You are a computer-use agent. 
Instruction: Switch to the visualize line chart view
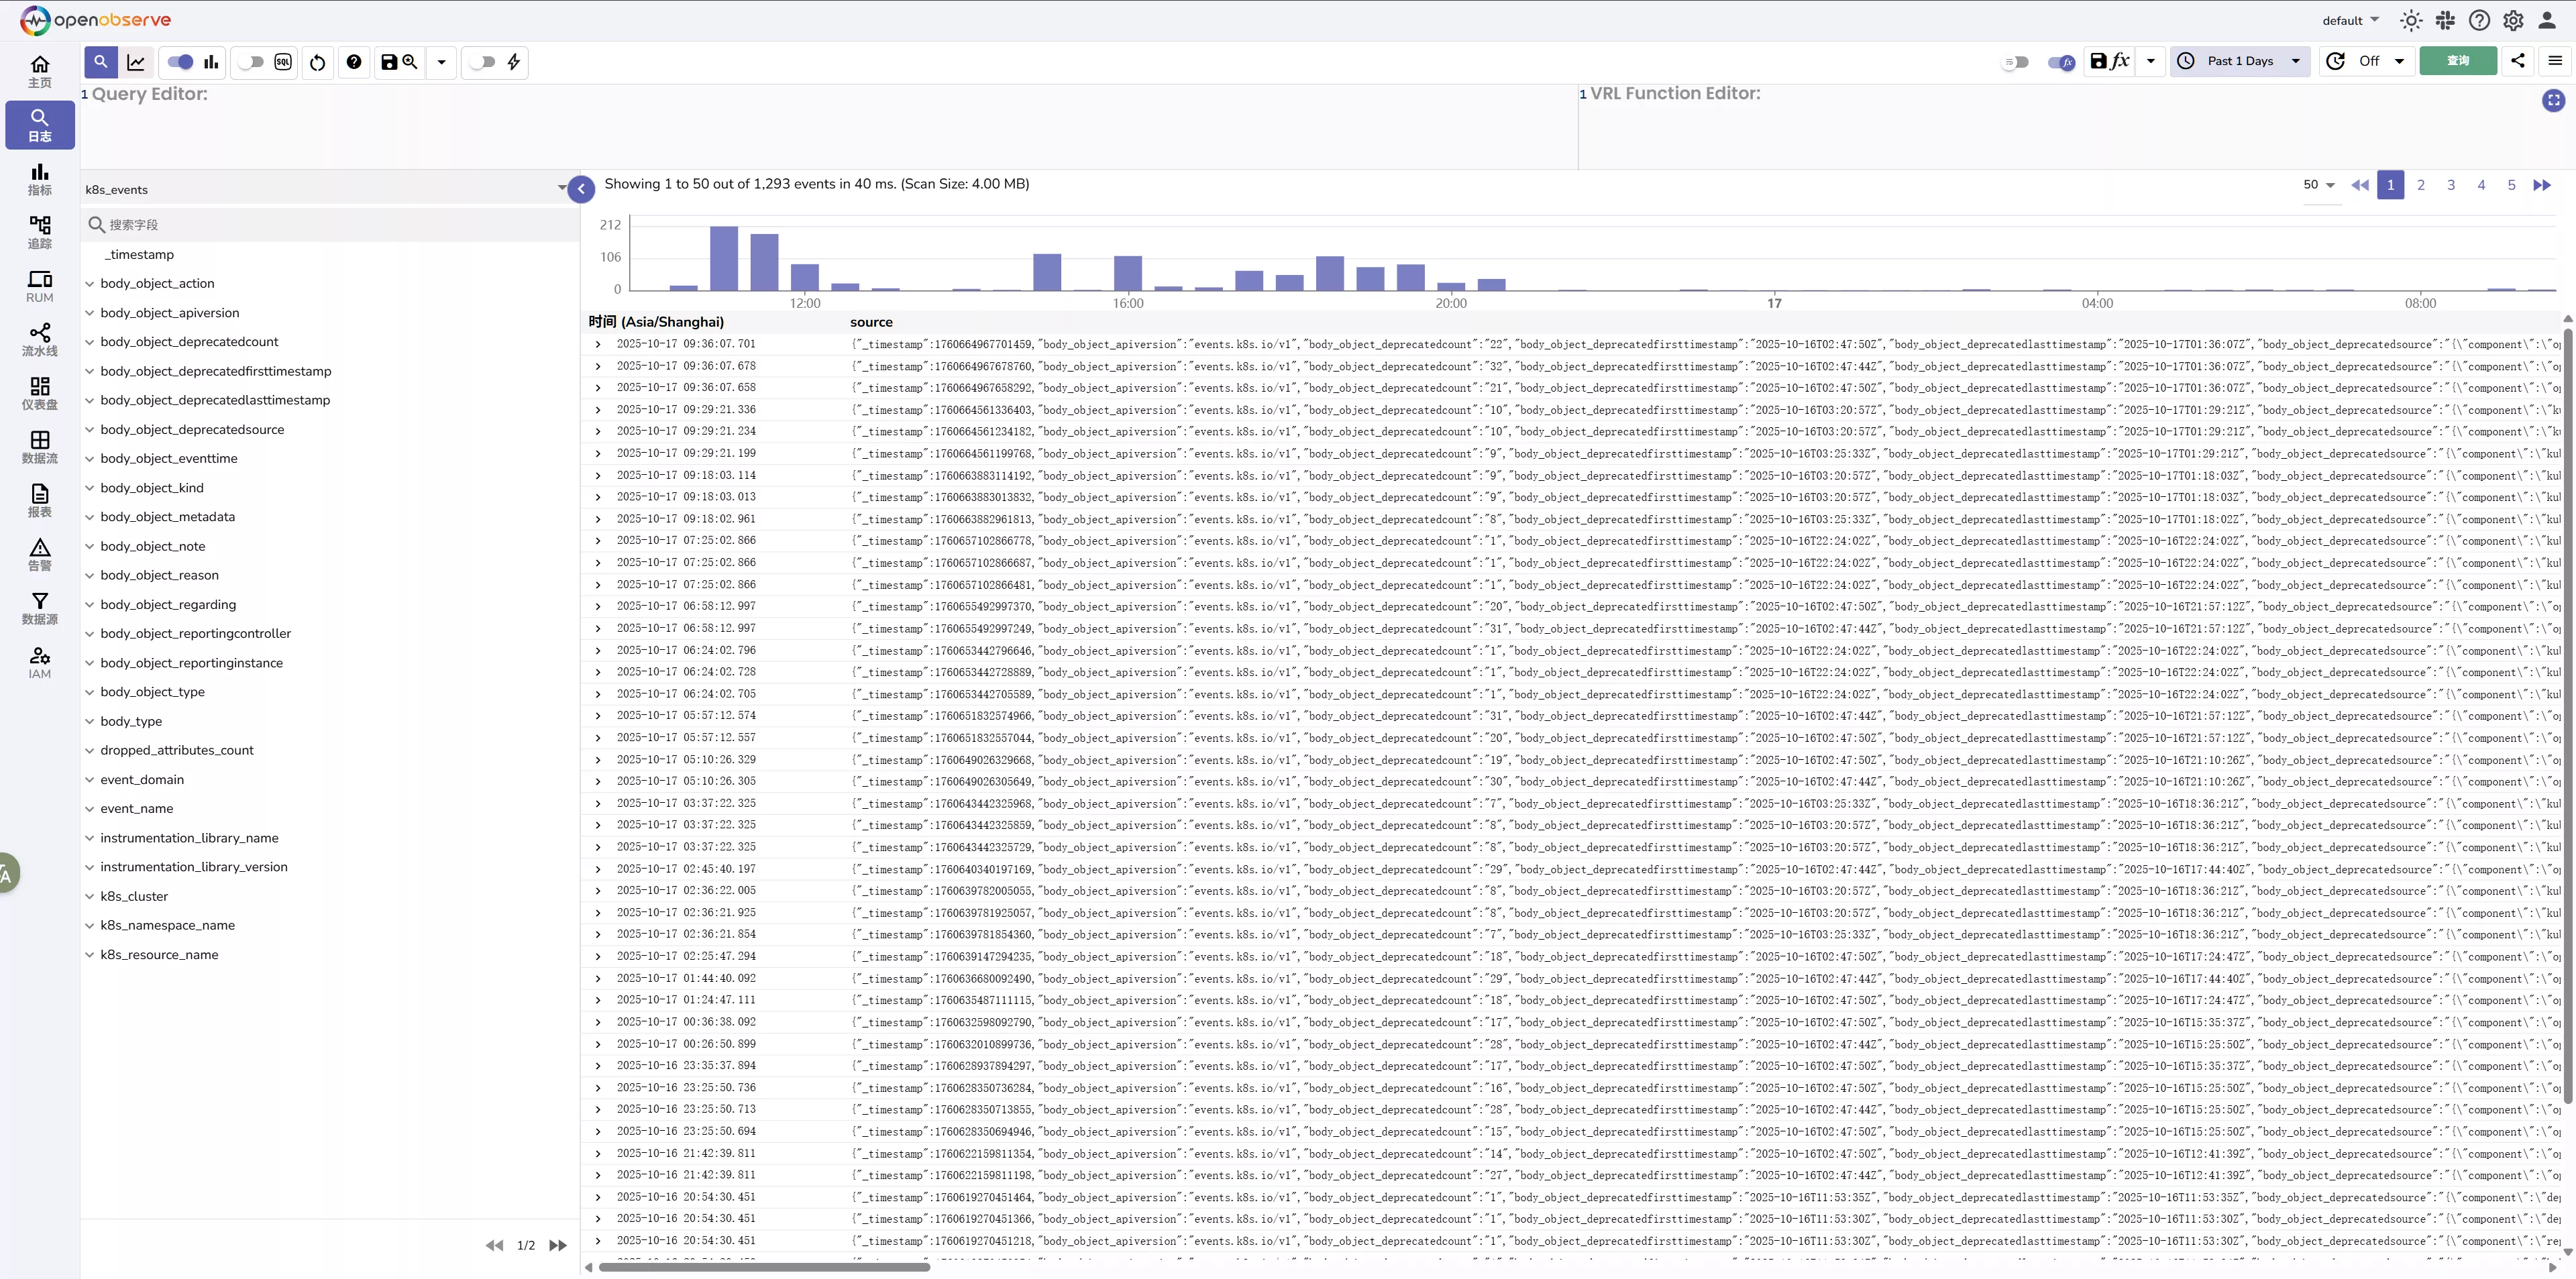click(136, 62)
